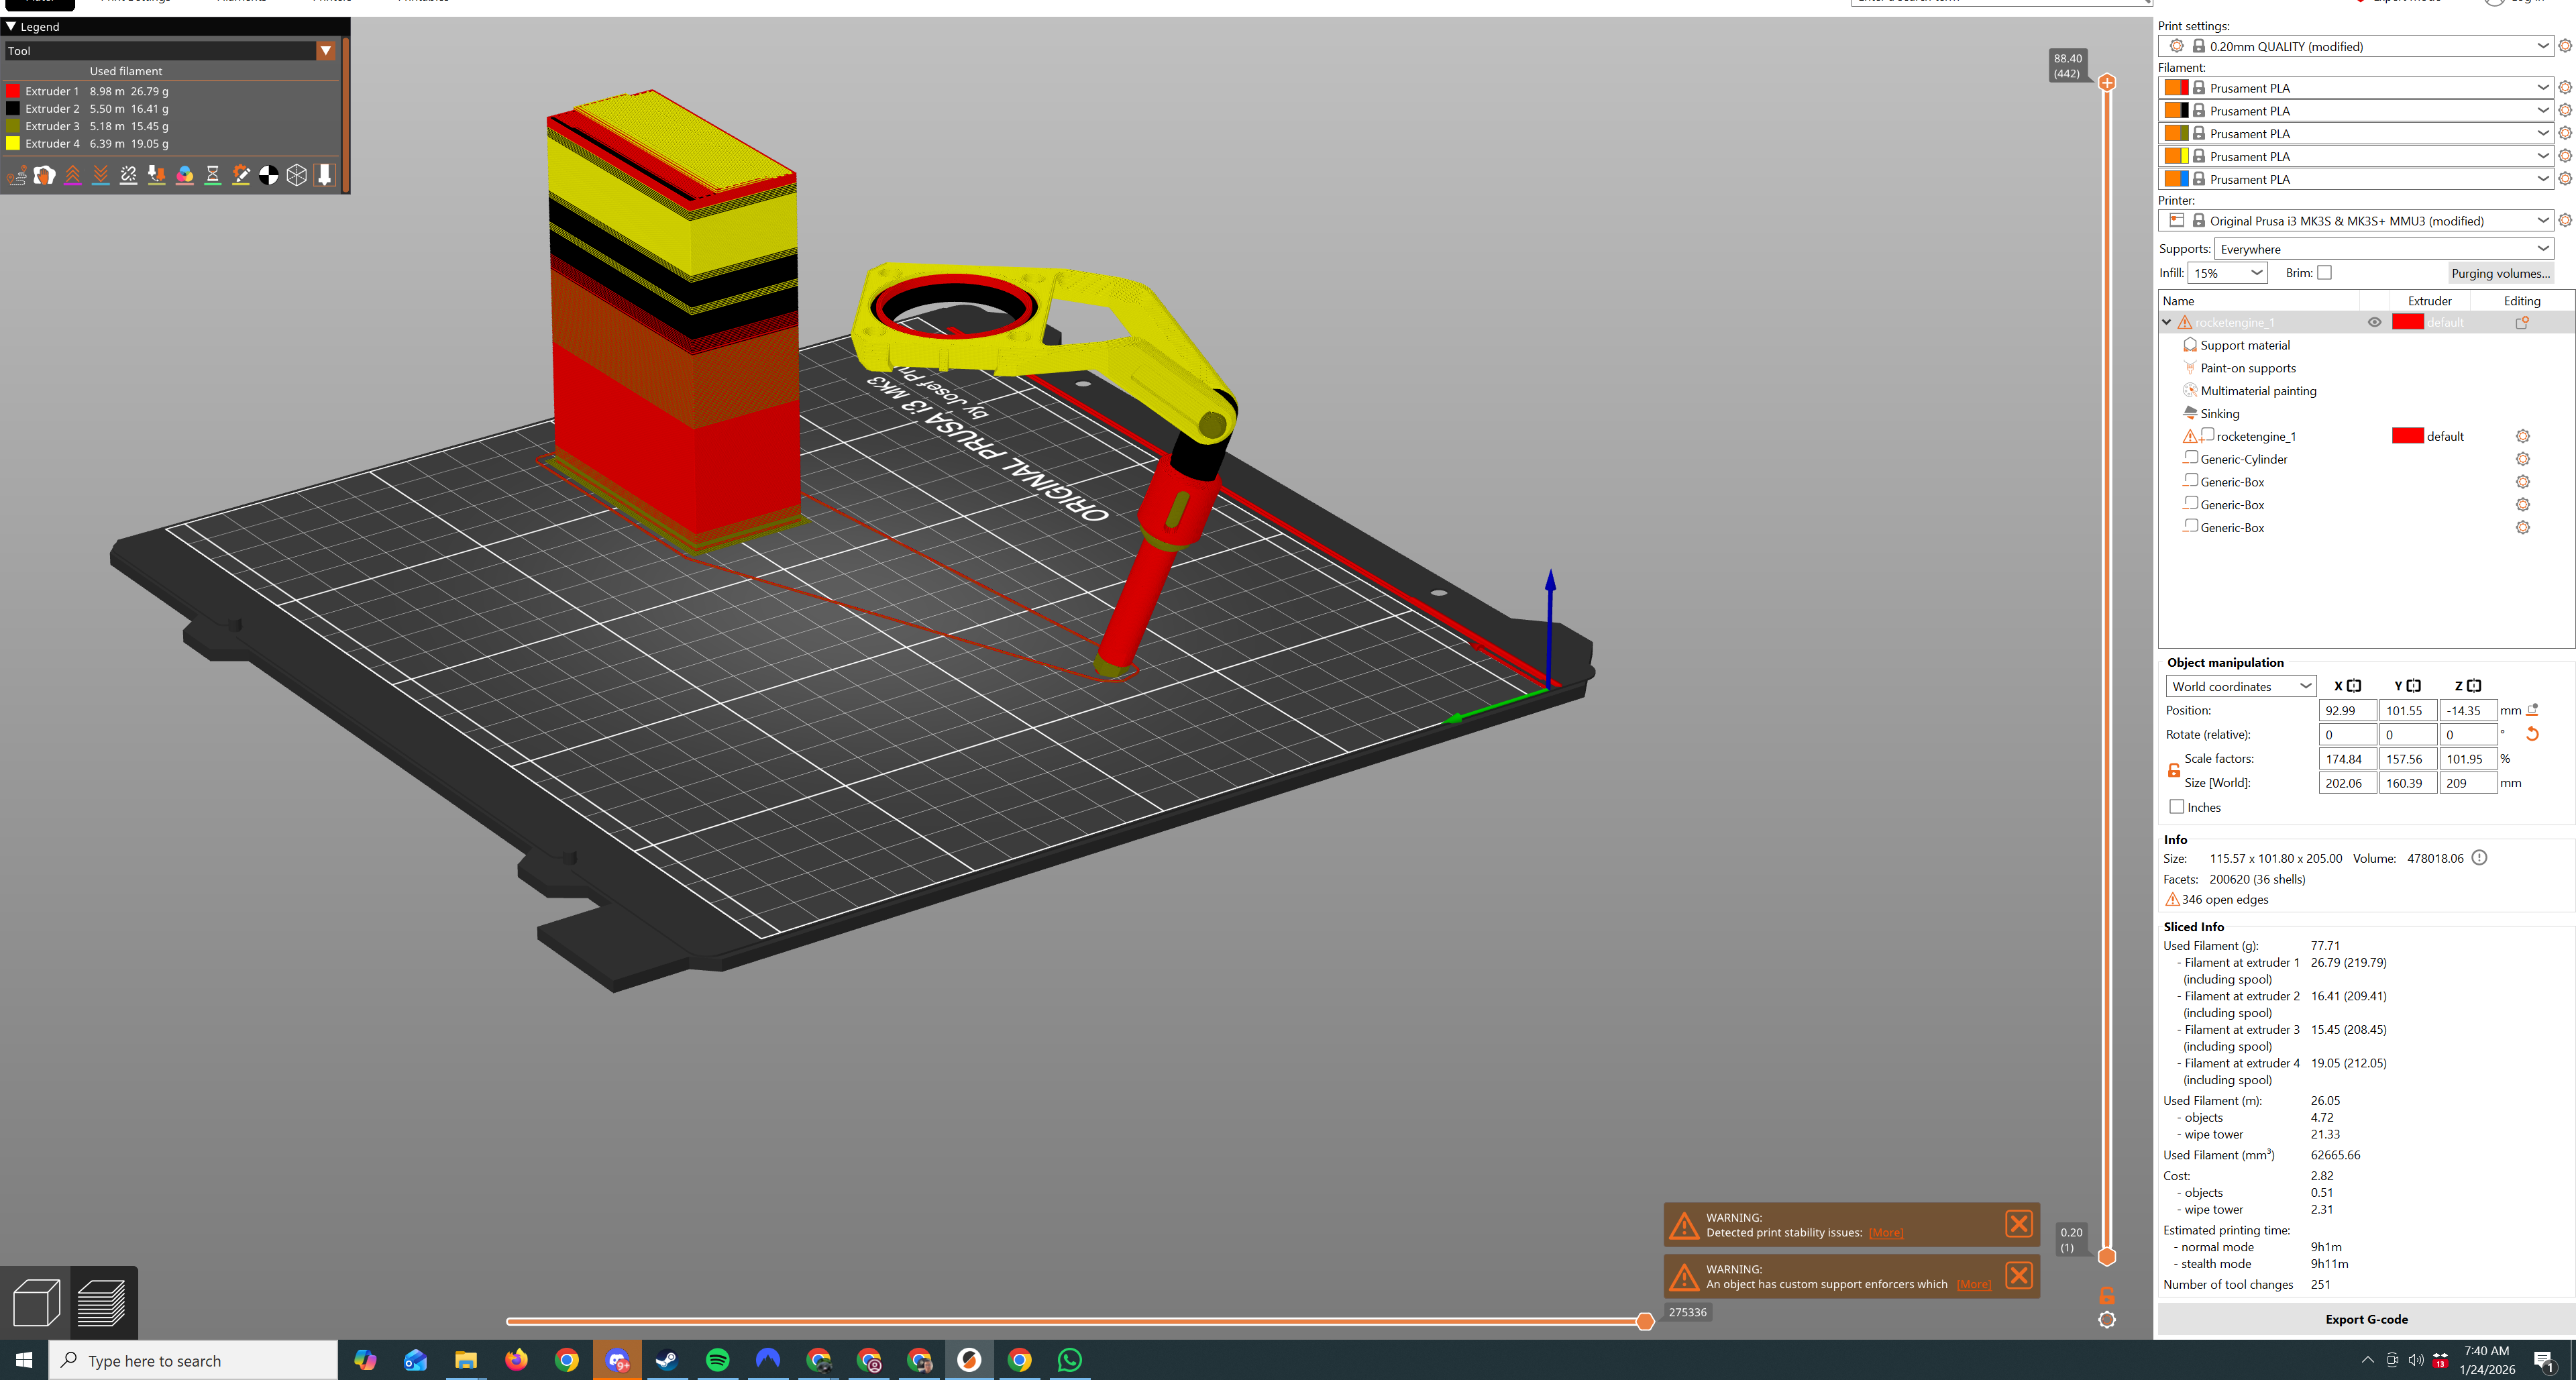Screen dimensions: 2576x1380
Task: Toggle retractions visibility icon in legend
Action: [73, 175]
